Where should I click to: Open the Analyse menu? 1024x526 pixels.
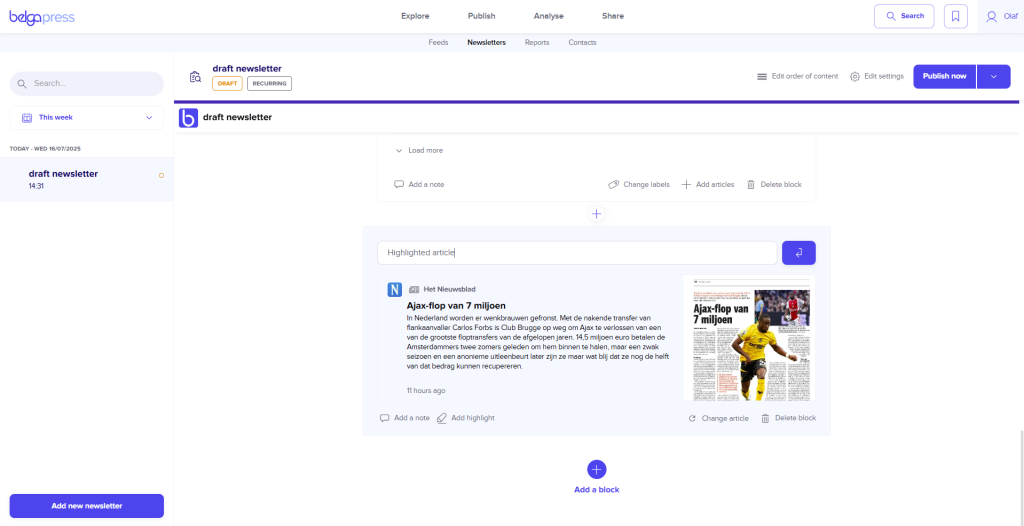[x=548, y=16]
